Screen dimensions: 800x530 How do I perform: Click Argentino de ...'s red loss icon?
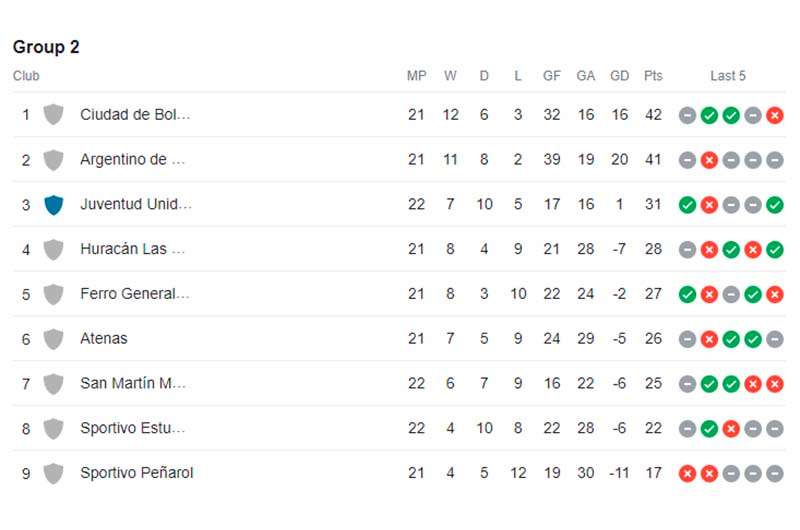[709, 160]
